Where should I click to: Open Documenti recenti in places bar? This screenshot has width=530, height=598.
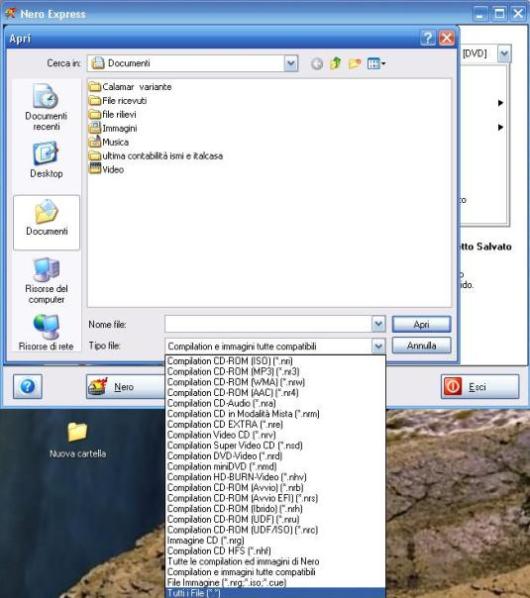46,107
